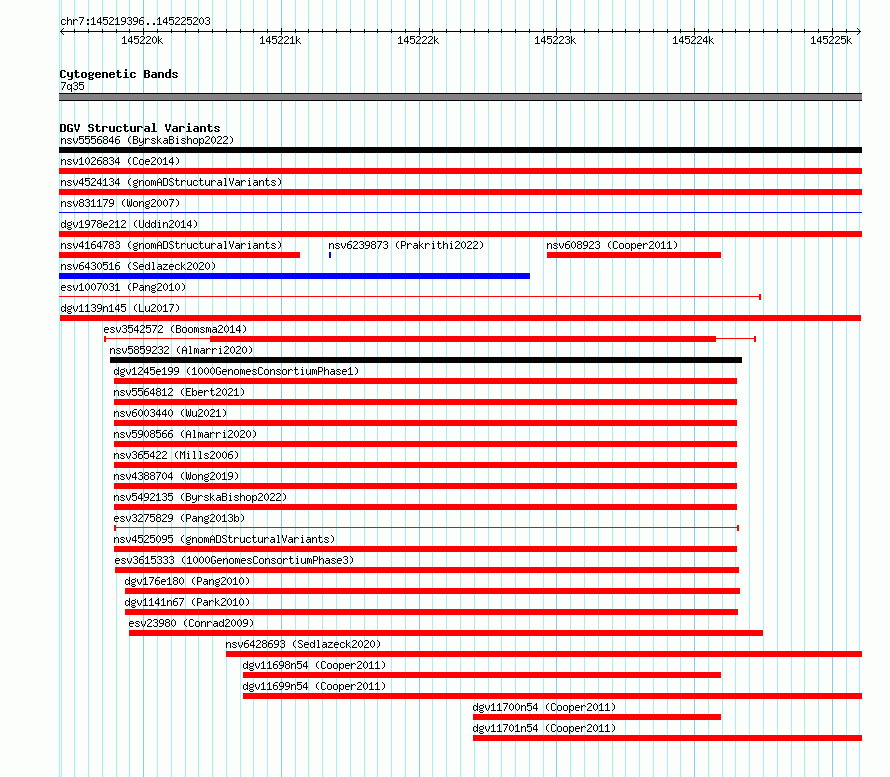This screenshot has height=777, width=890.
Task: Select esv23980 (Conrad2009) label
Action: [191, 623]
